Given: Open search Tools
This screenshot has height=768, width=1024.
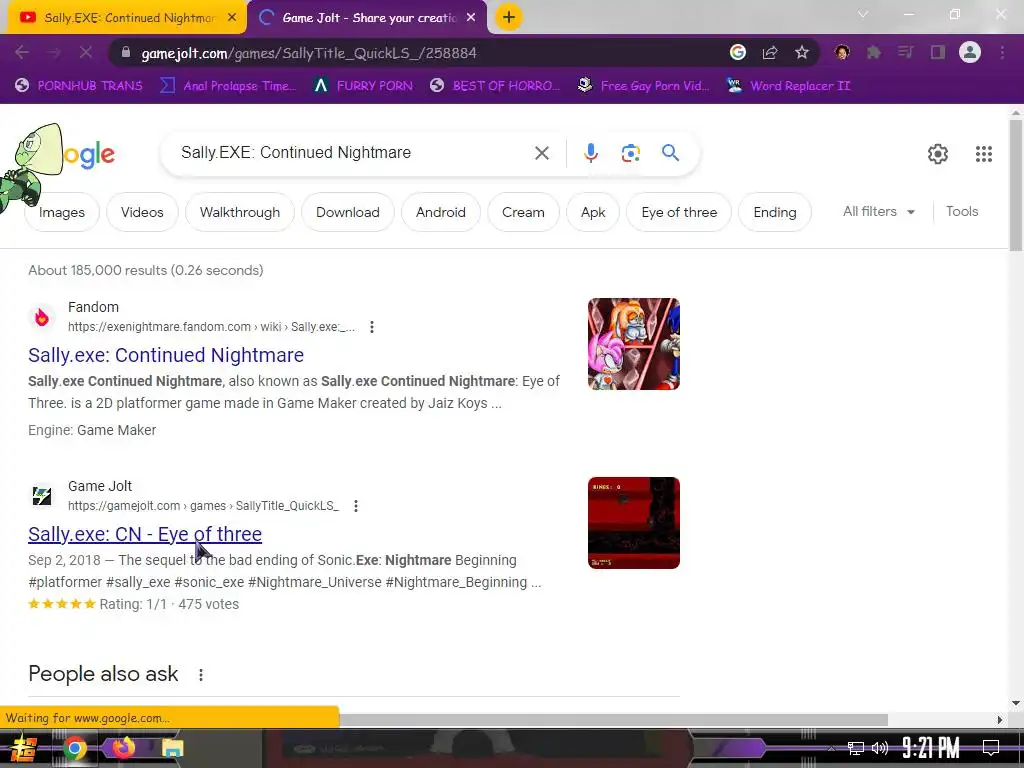Looking at the screenshot, I should point(962,212).
